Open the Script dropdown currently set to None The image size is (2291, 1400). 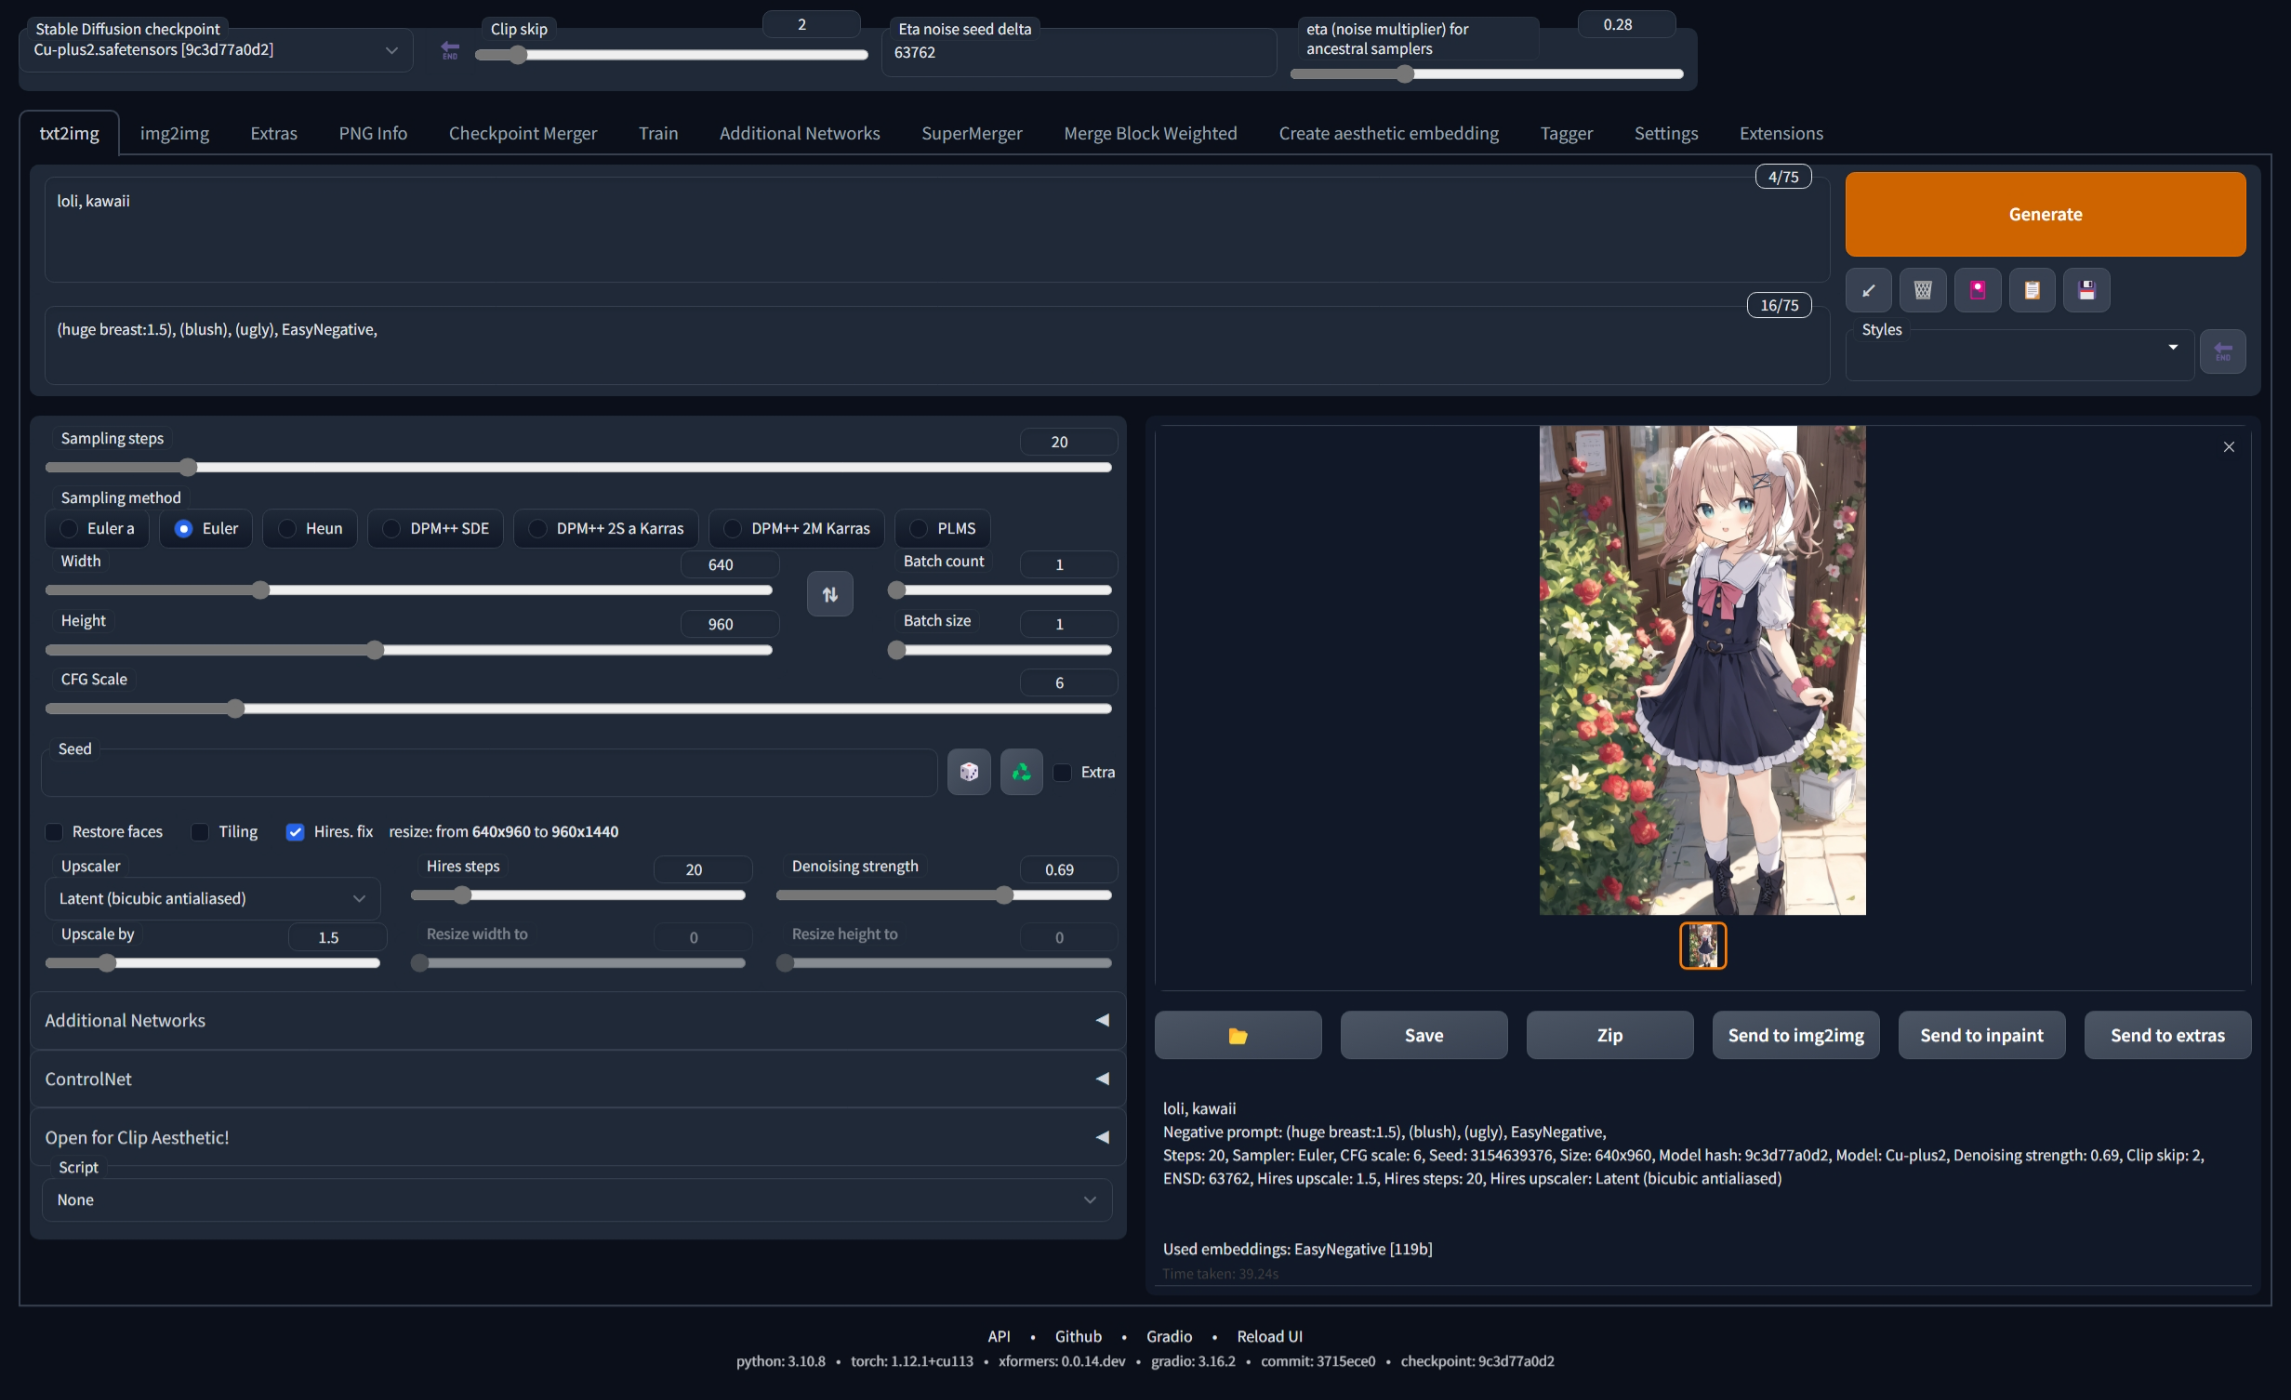pos(578,1199)
